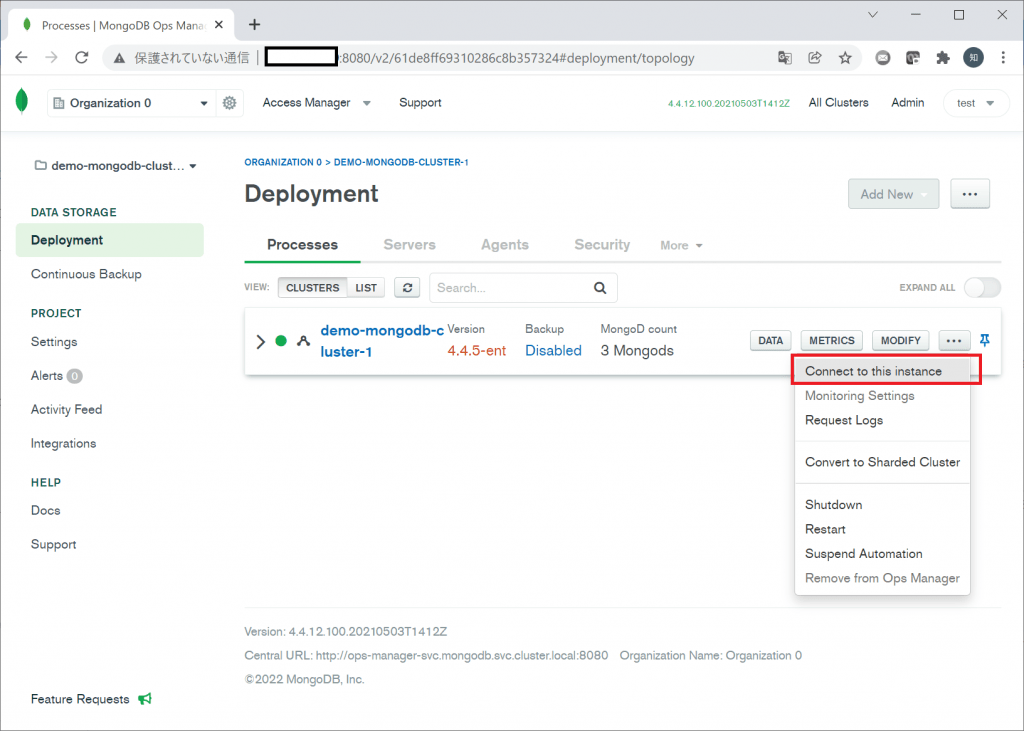Click the MongoDB leaf logo

pos(20,102)
